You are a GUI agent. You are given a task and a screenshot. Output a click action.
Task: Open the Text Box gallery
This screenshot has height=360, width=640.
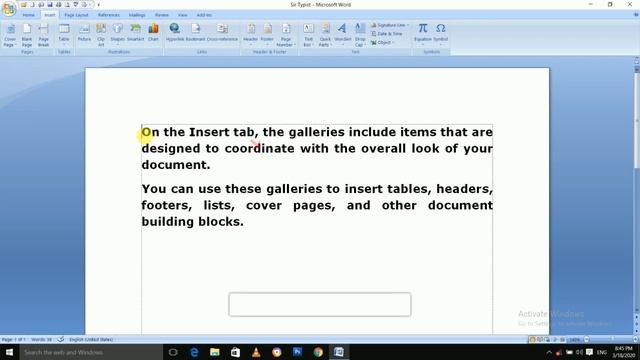(308, 35)
